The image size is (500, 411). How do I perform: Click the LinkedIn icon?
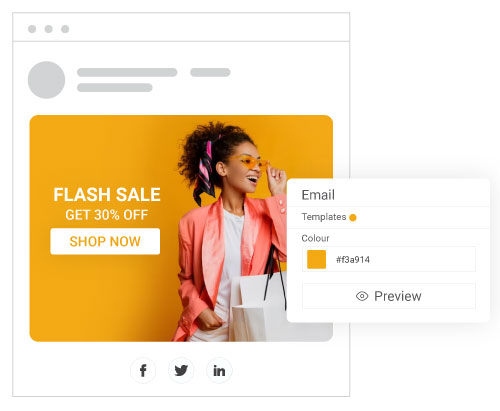[219, 370]
